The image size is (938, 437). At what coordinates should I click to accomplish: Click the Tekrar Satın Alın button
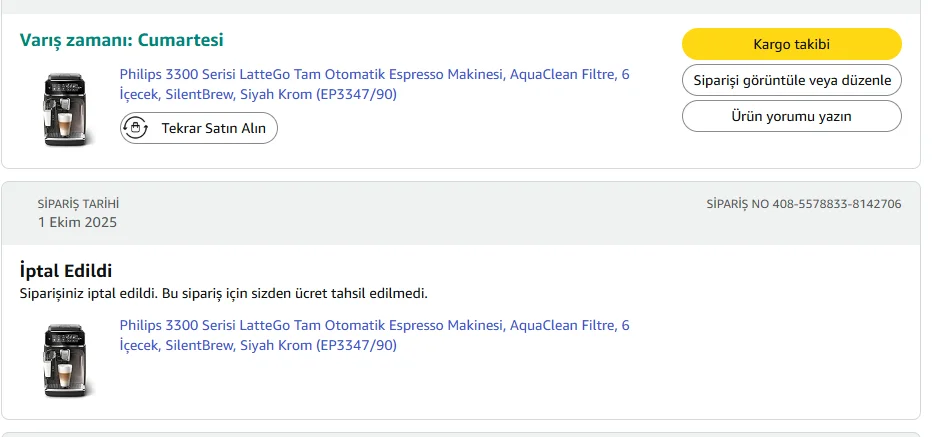[x=199, y=128]
